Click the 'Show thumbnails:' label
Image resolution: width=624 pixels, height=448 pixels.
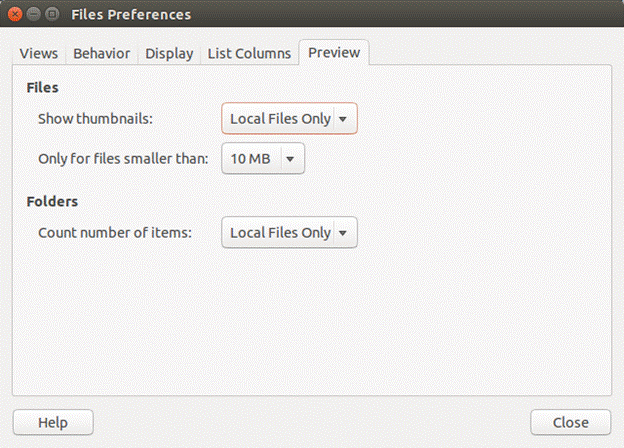95,119
